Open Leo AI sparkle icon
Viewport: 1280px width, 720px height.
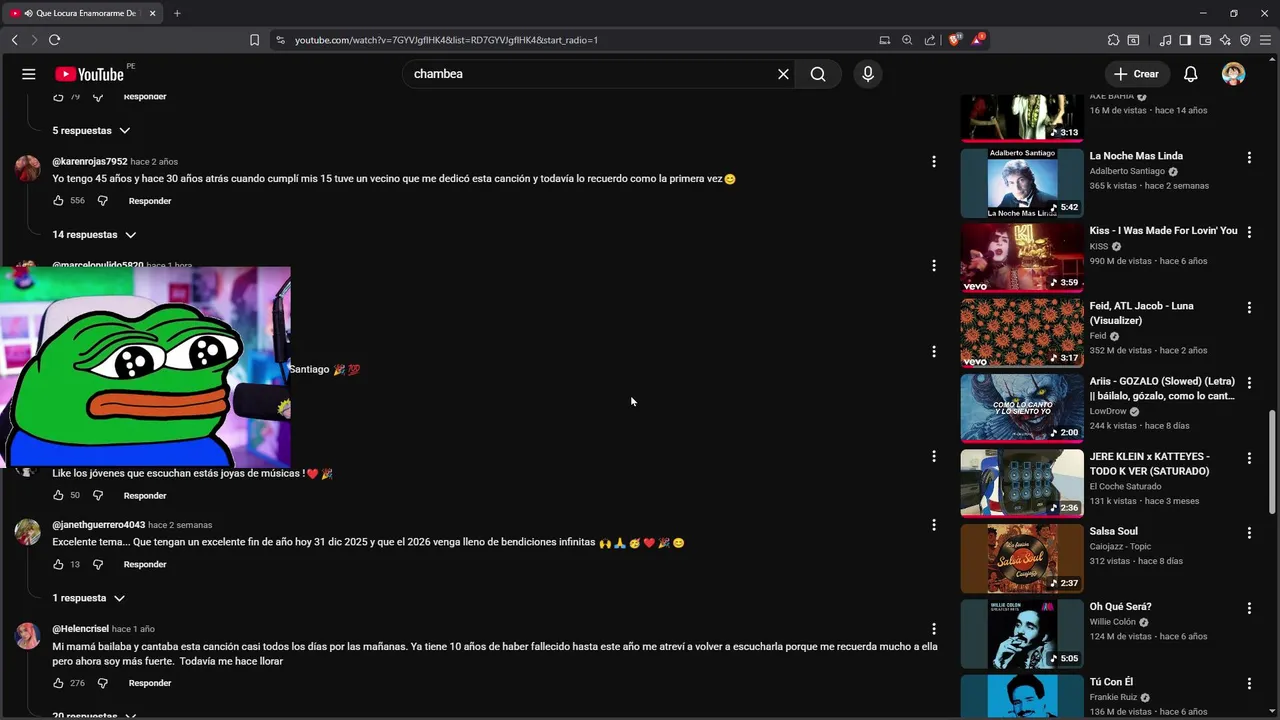pyautogui.click(x=1225, y=40)
